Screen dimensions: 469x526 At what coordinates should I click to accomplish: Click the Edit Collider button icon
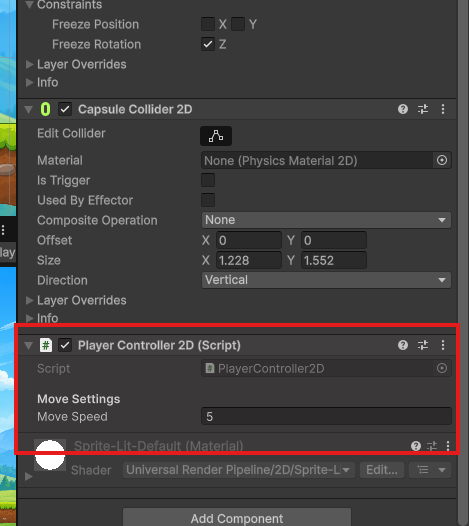[216, 136]
